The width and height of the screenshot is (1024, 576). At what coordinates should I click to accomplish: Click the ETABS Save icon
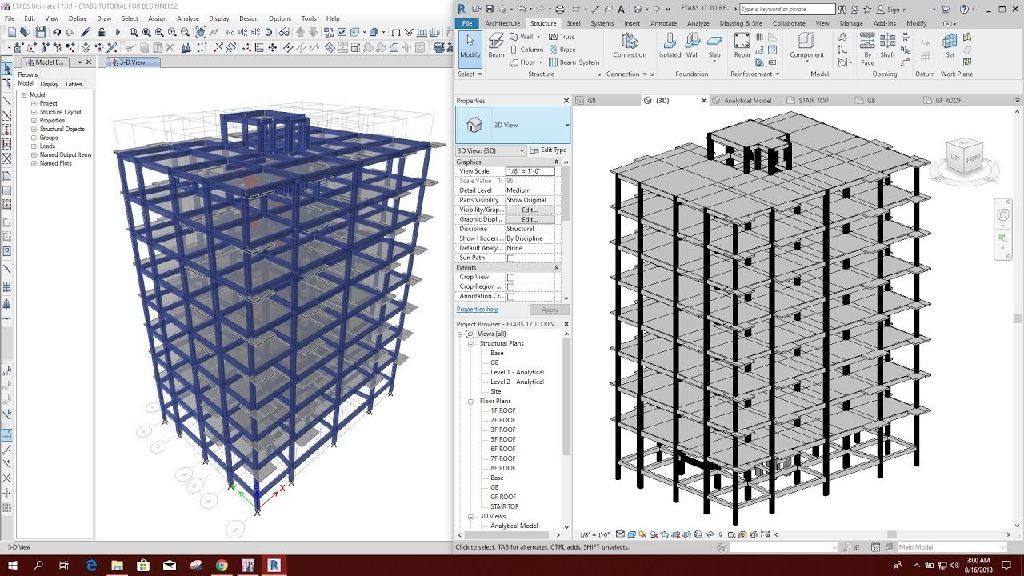click(40, 32)
